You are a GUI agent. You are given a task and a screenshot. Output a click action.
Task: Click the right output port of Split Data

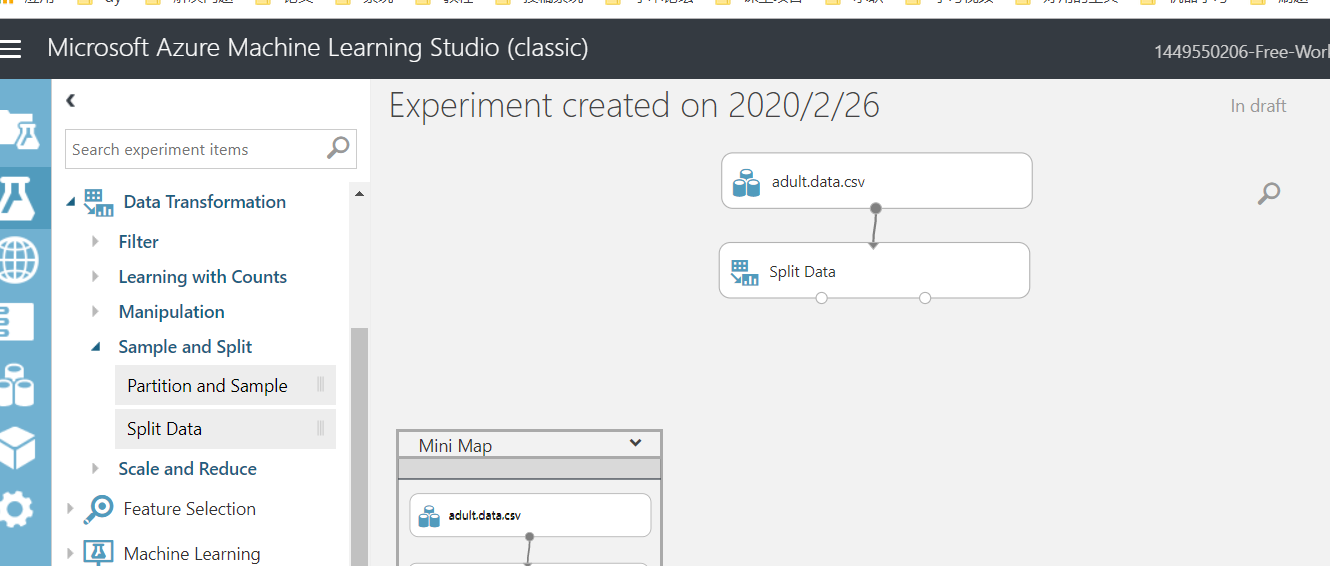(925, 298)
